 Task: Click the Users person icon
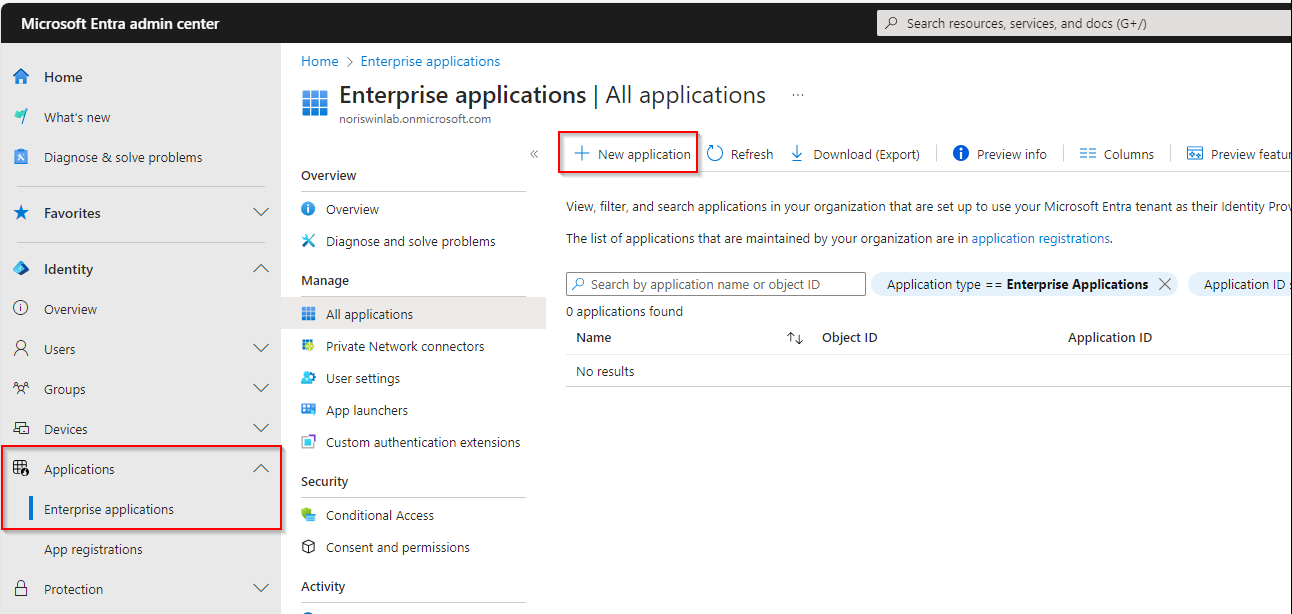pyautogui.click(x=21, y=349)
